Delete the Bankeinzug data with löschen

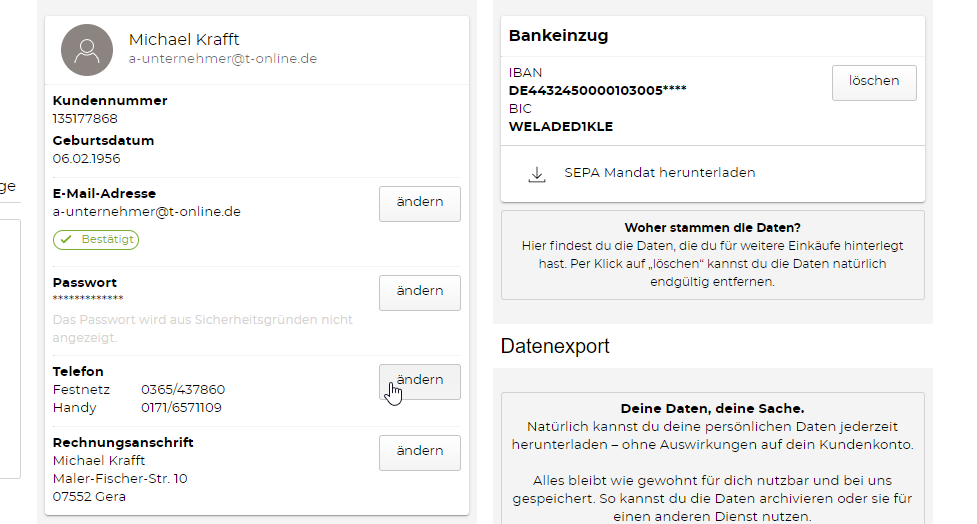(873, 82)
